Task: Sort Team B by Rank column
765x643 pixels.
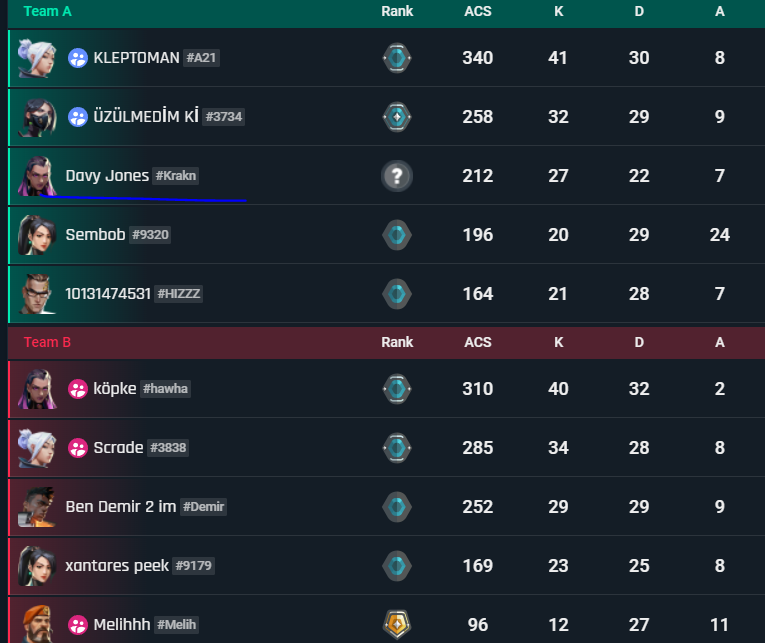Action: 397,342
